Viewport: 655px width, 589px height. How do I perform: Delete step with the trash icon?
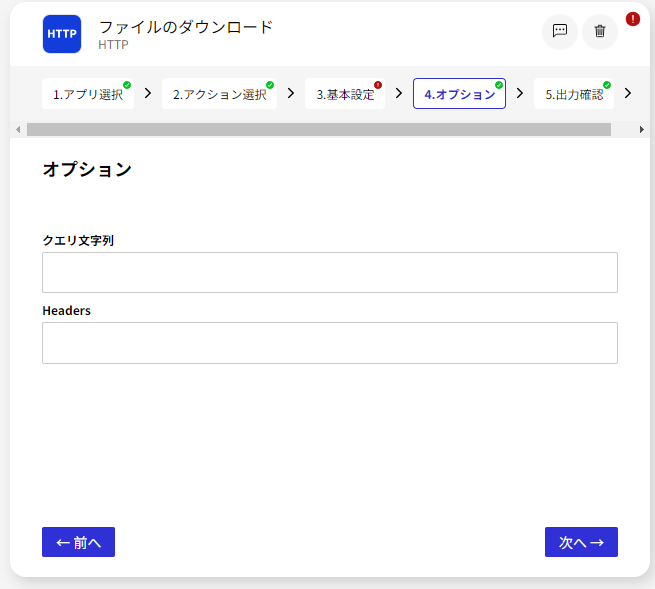599,31
